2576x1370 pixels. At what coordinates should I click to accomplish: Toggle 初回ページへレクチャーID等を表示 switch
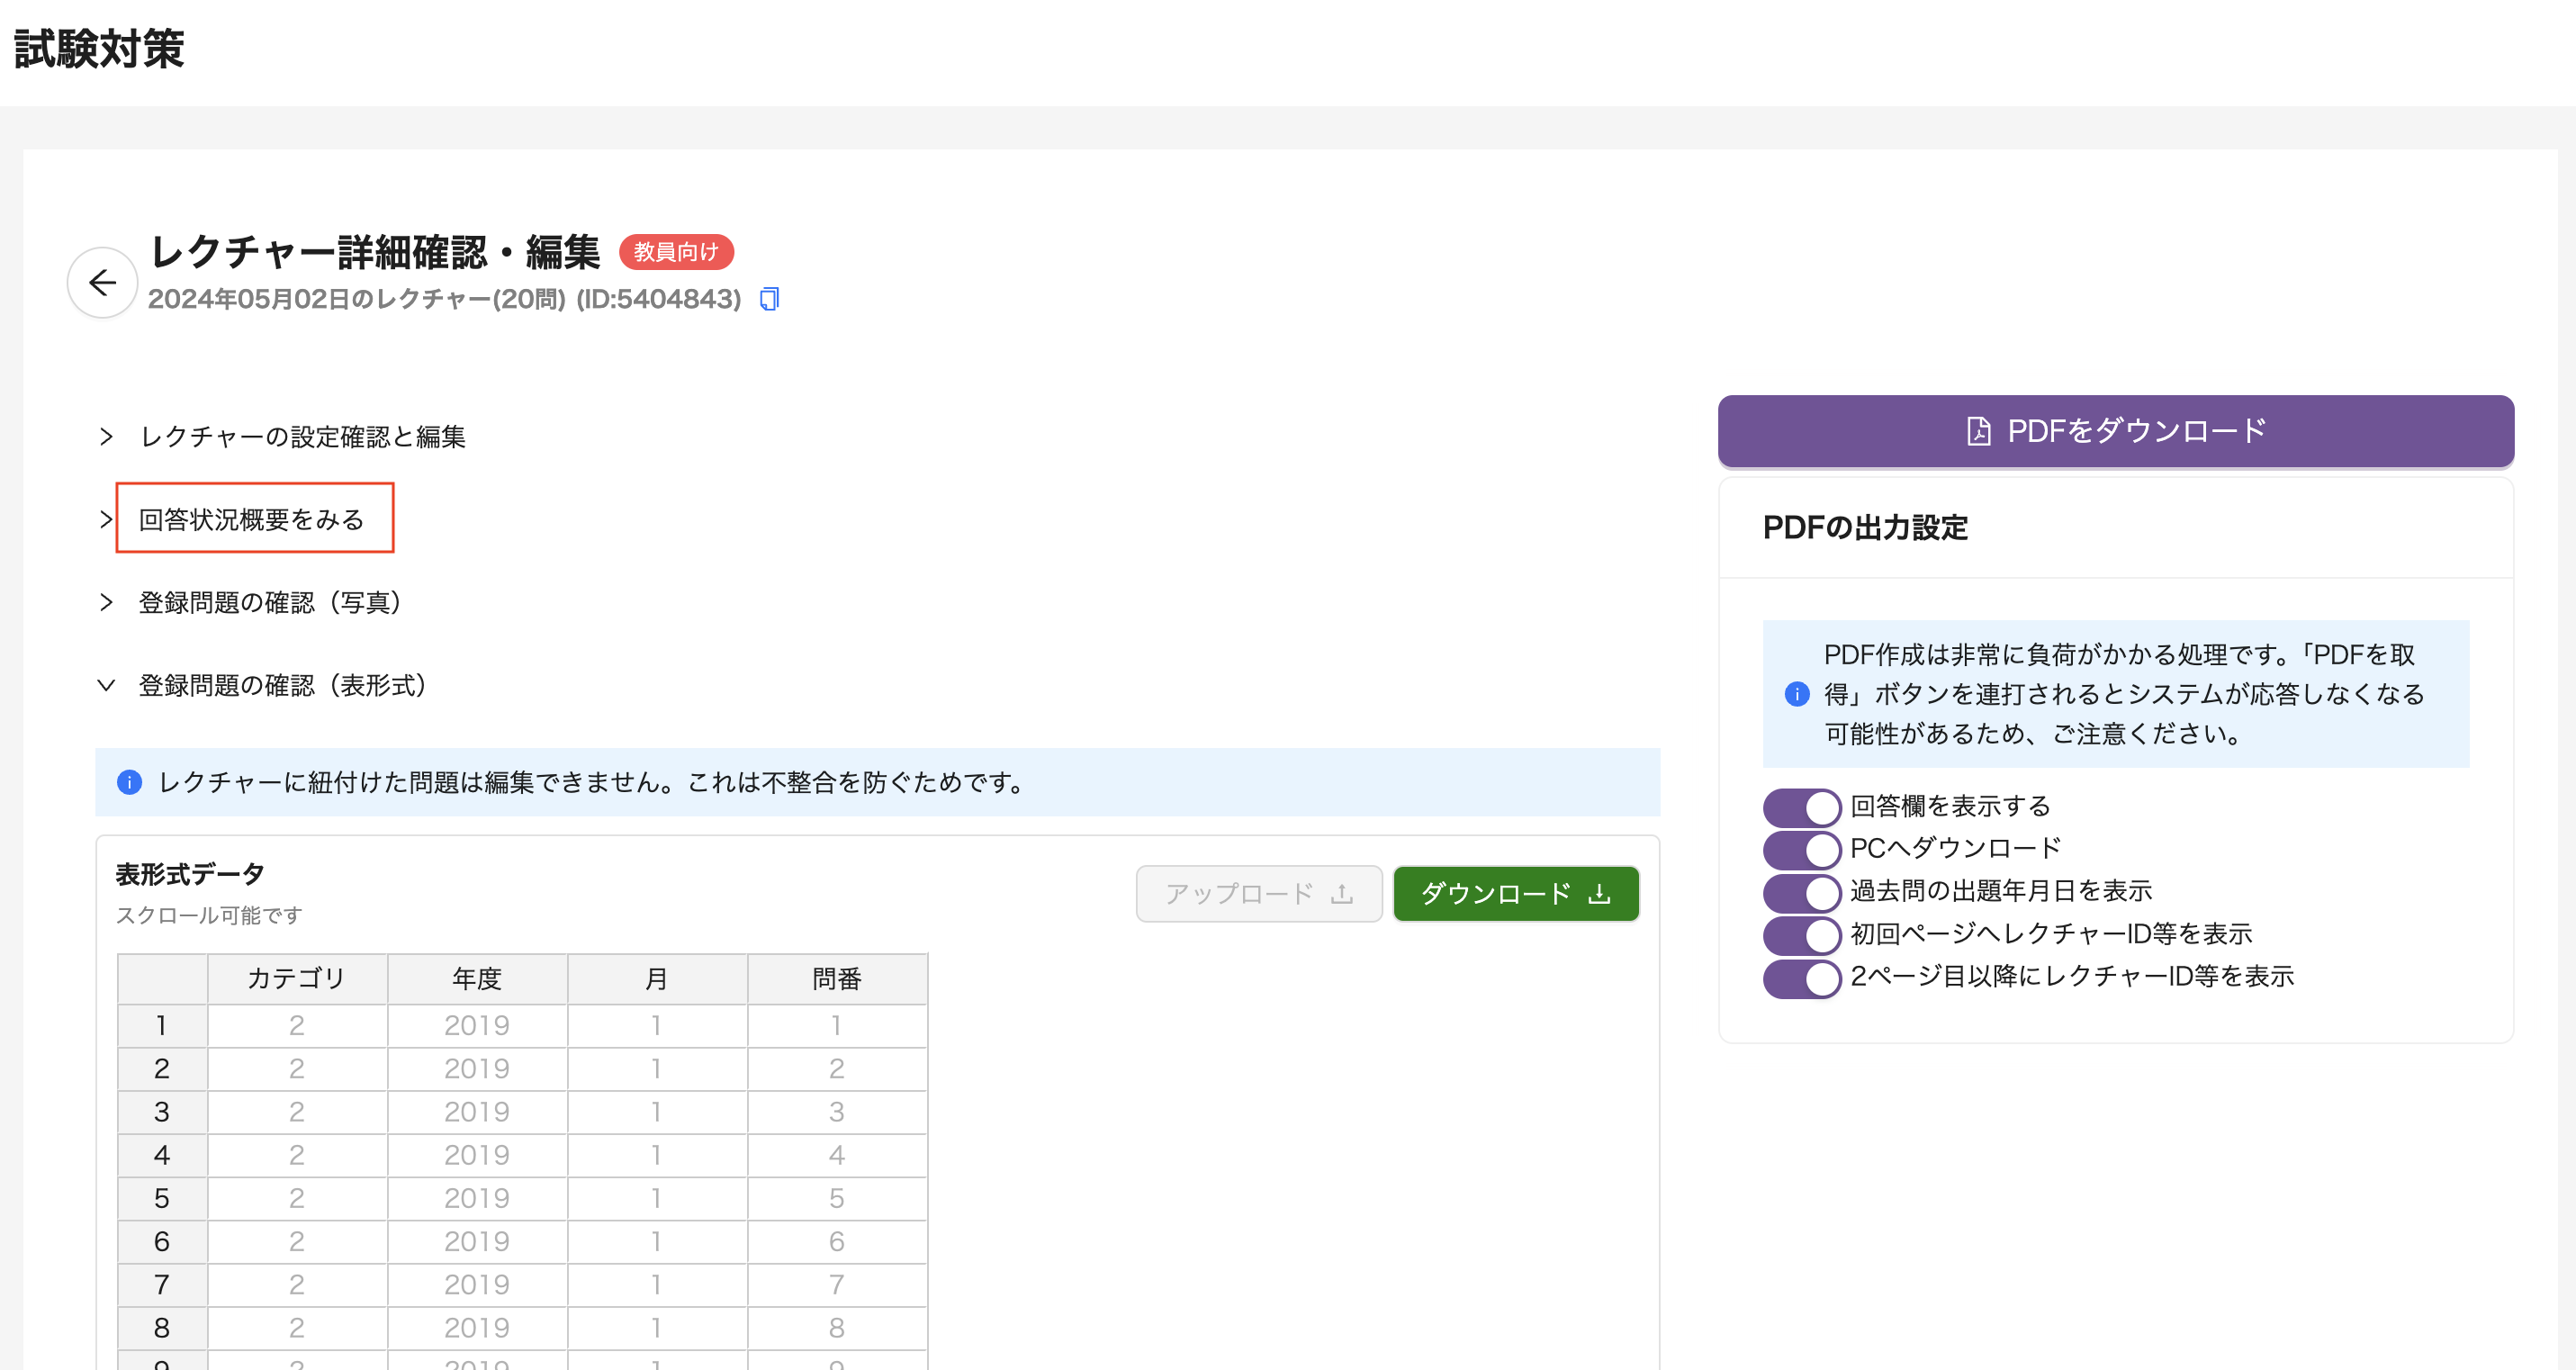[1801, 935]
